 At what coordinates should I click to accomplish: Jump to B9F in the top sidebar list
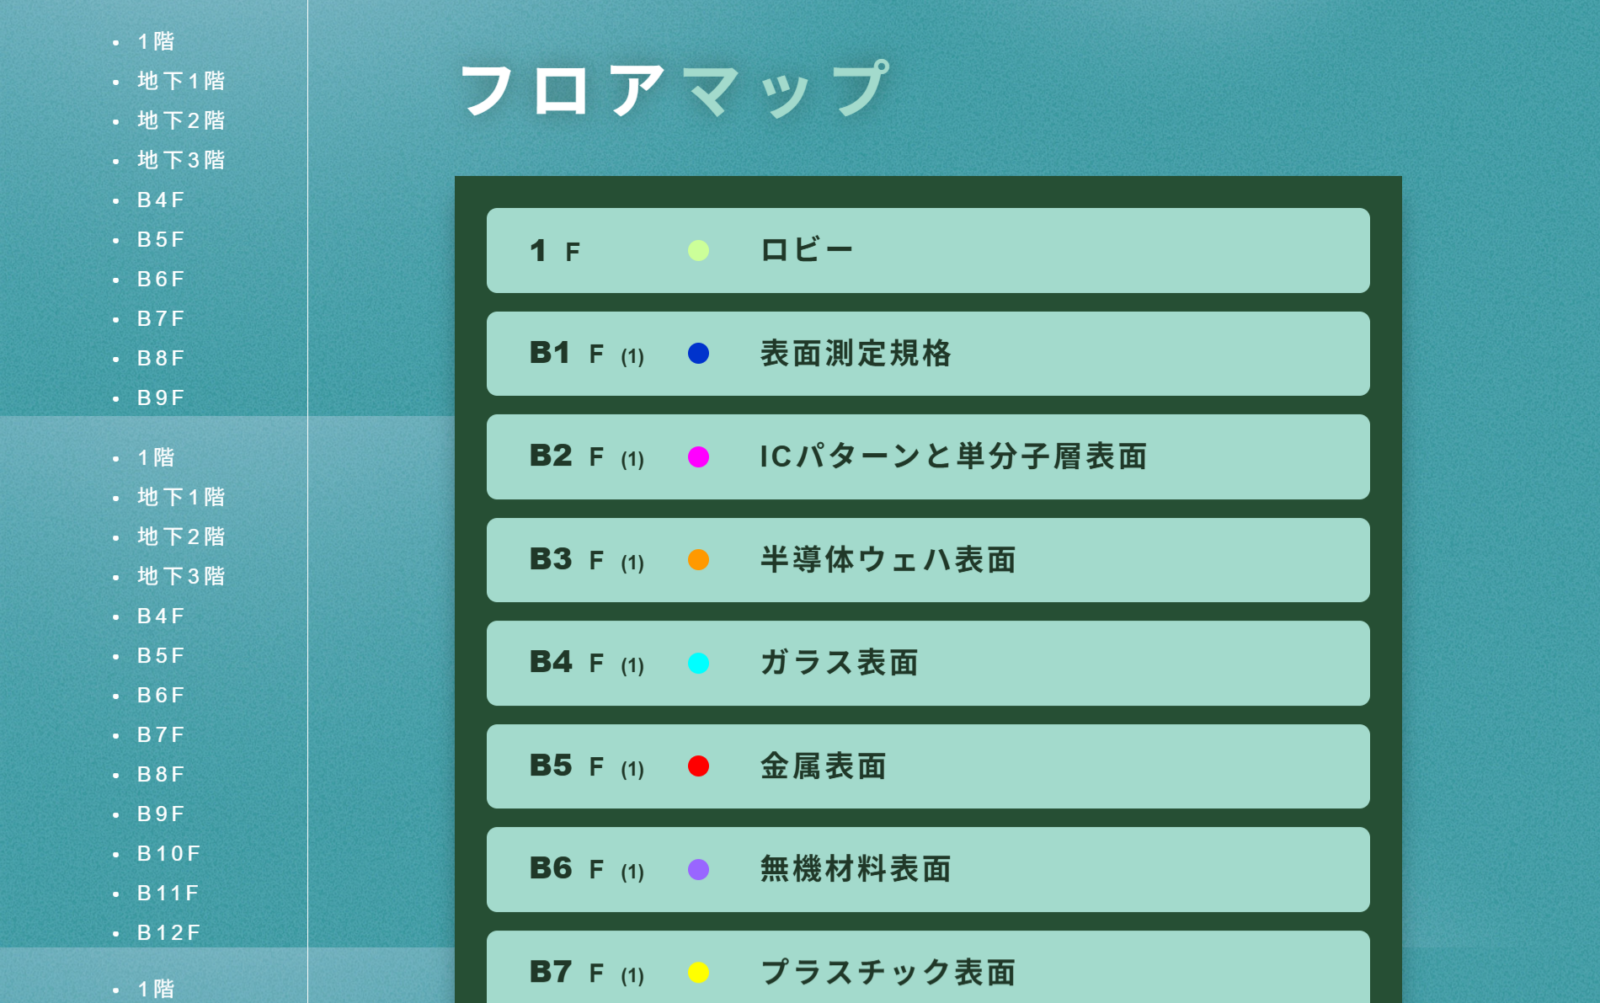point(161,398)
